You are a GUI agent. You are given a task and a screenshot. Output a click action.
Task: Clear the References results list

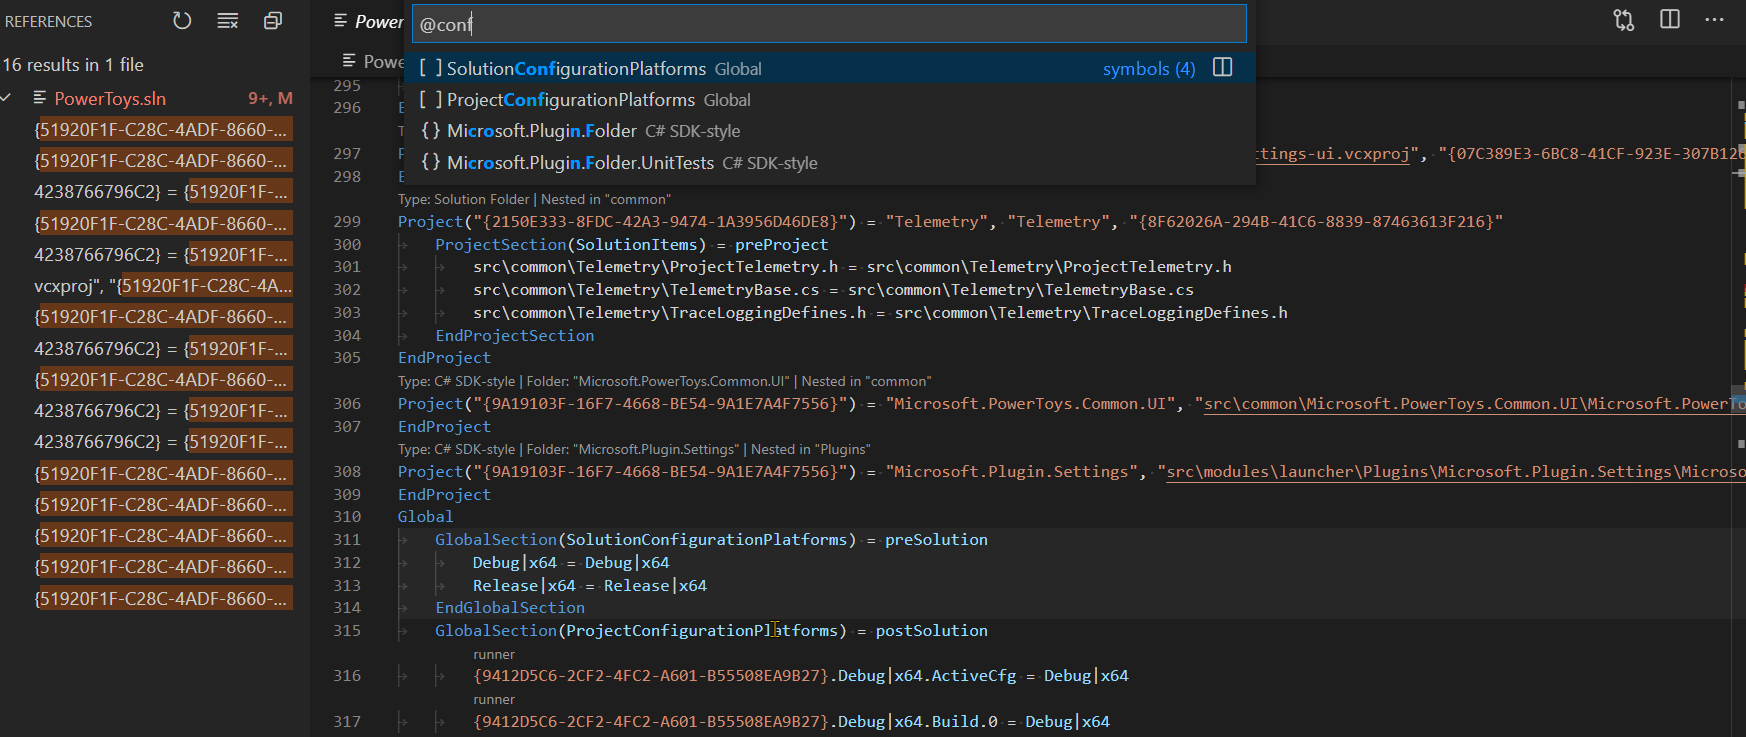pos(228,21)
